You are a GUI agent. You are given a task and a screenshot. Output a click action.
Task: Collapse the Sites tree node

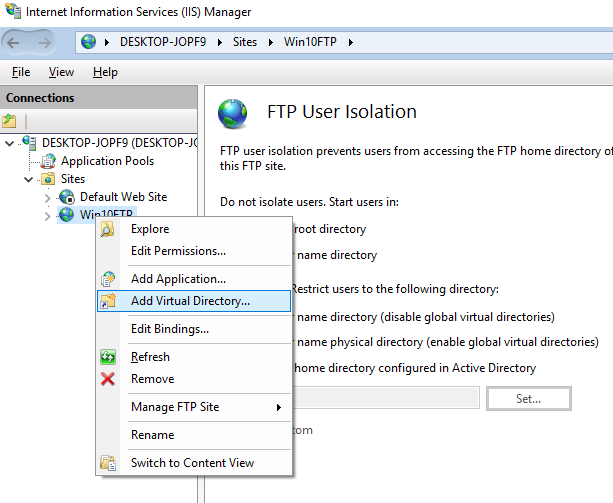click(x=29, y=179)
